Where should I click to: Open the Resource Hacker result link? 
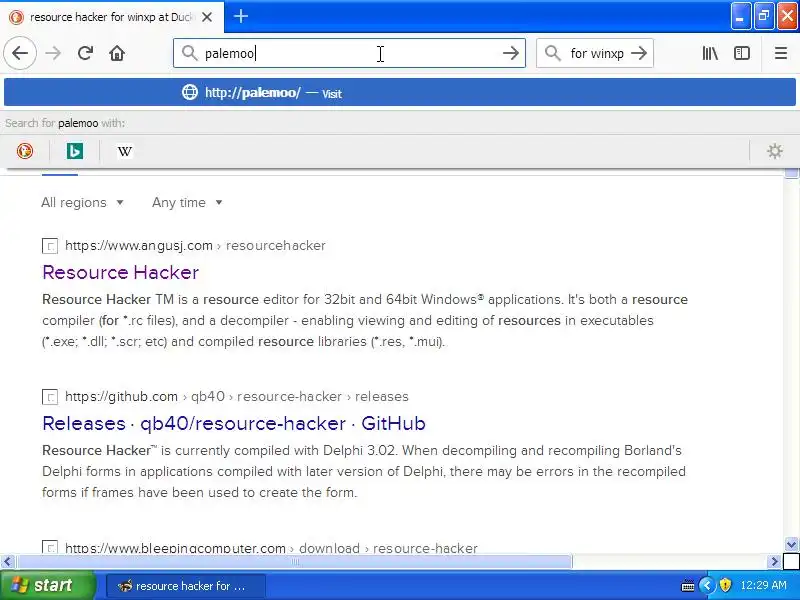click(x=120, y=272)
